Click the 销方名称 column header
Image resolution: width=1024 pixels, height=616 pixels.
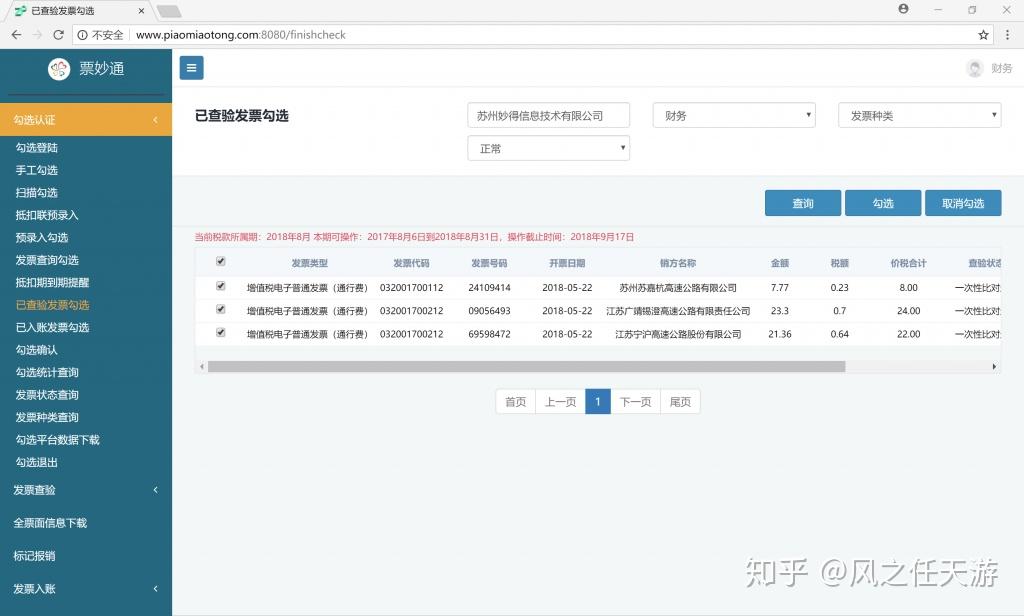click(678, 263)
